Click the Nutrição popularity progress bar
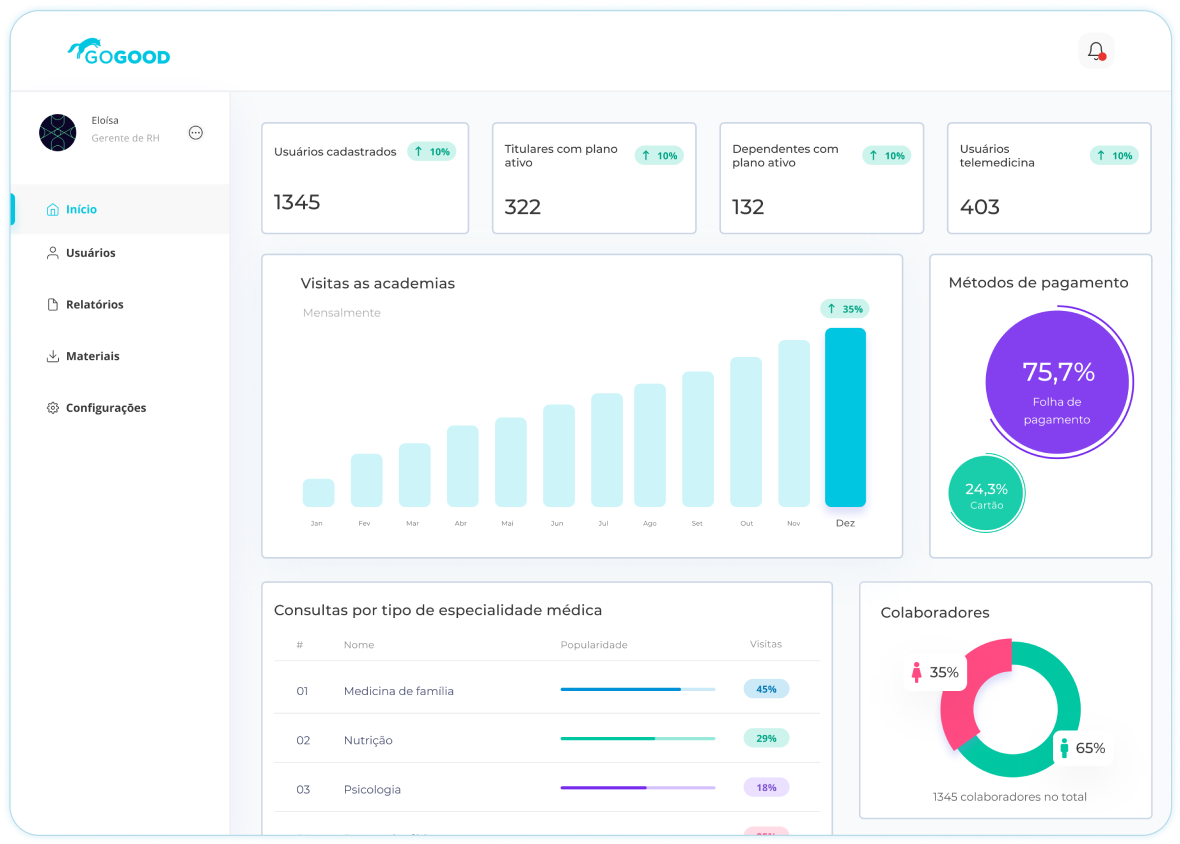 637,738
